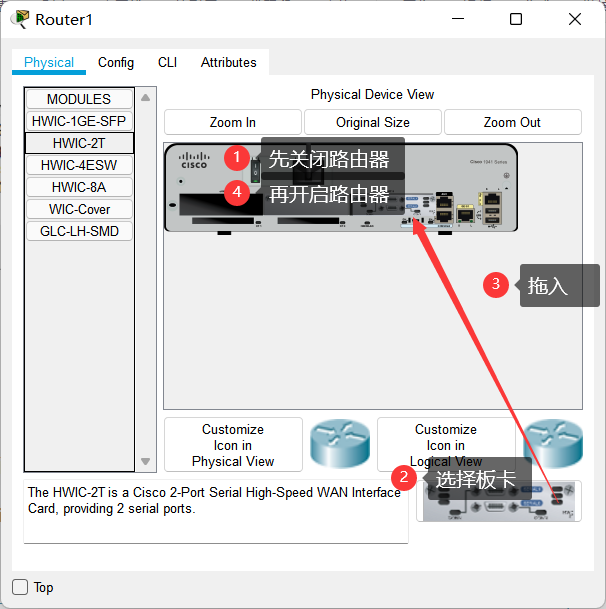
Task: Click Customize Icon in Physical View
Action: point(233,445)
